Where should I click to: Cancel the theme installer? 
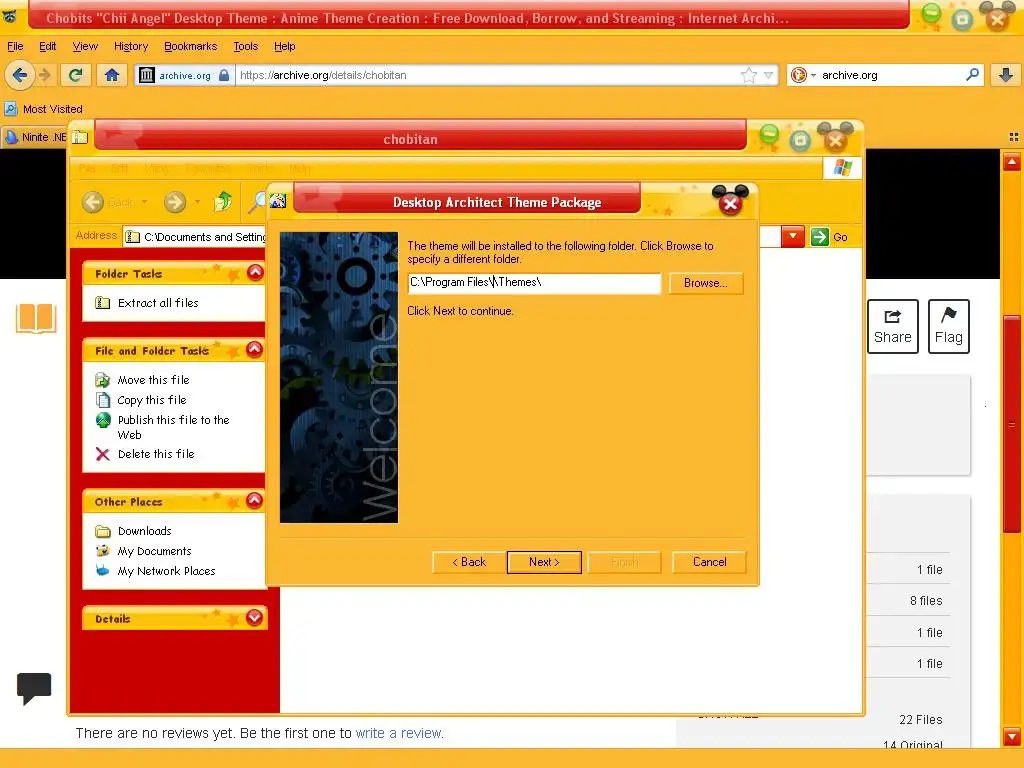click(x=709, y=562)
